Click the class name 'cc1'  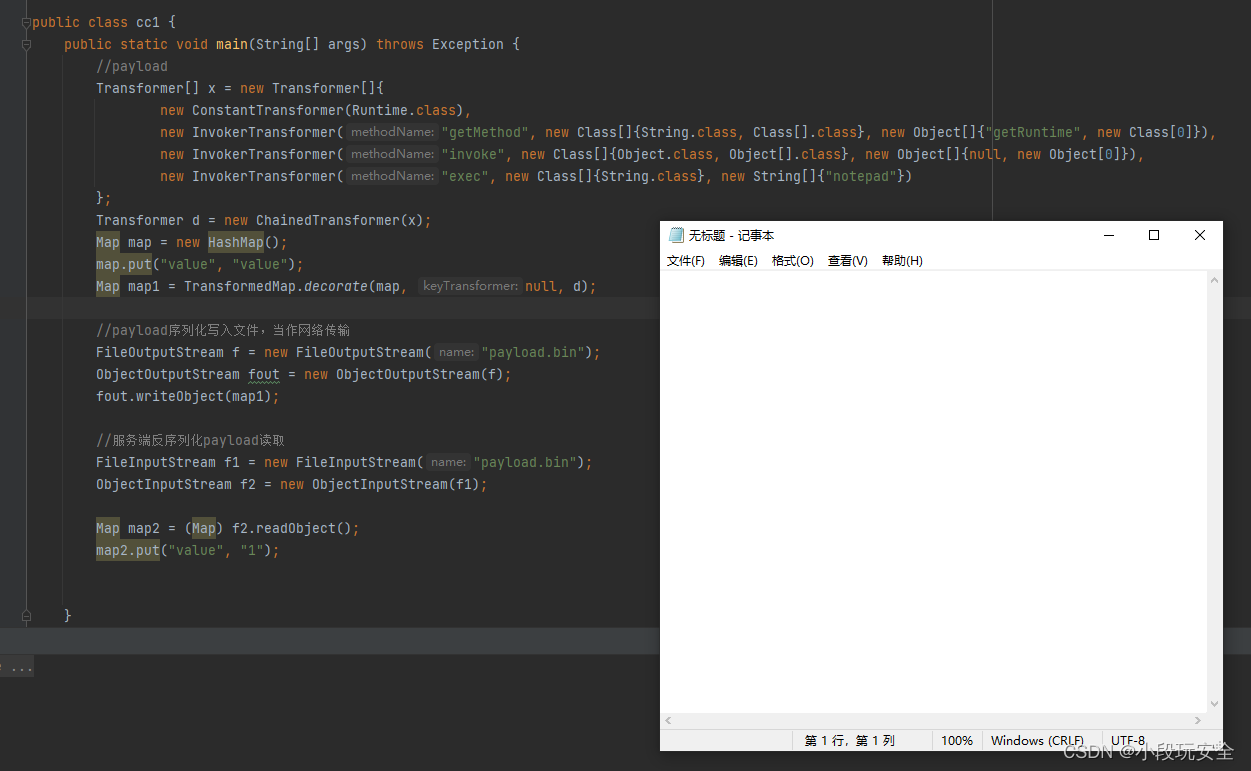148,22
